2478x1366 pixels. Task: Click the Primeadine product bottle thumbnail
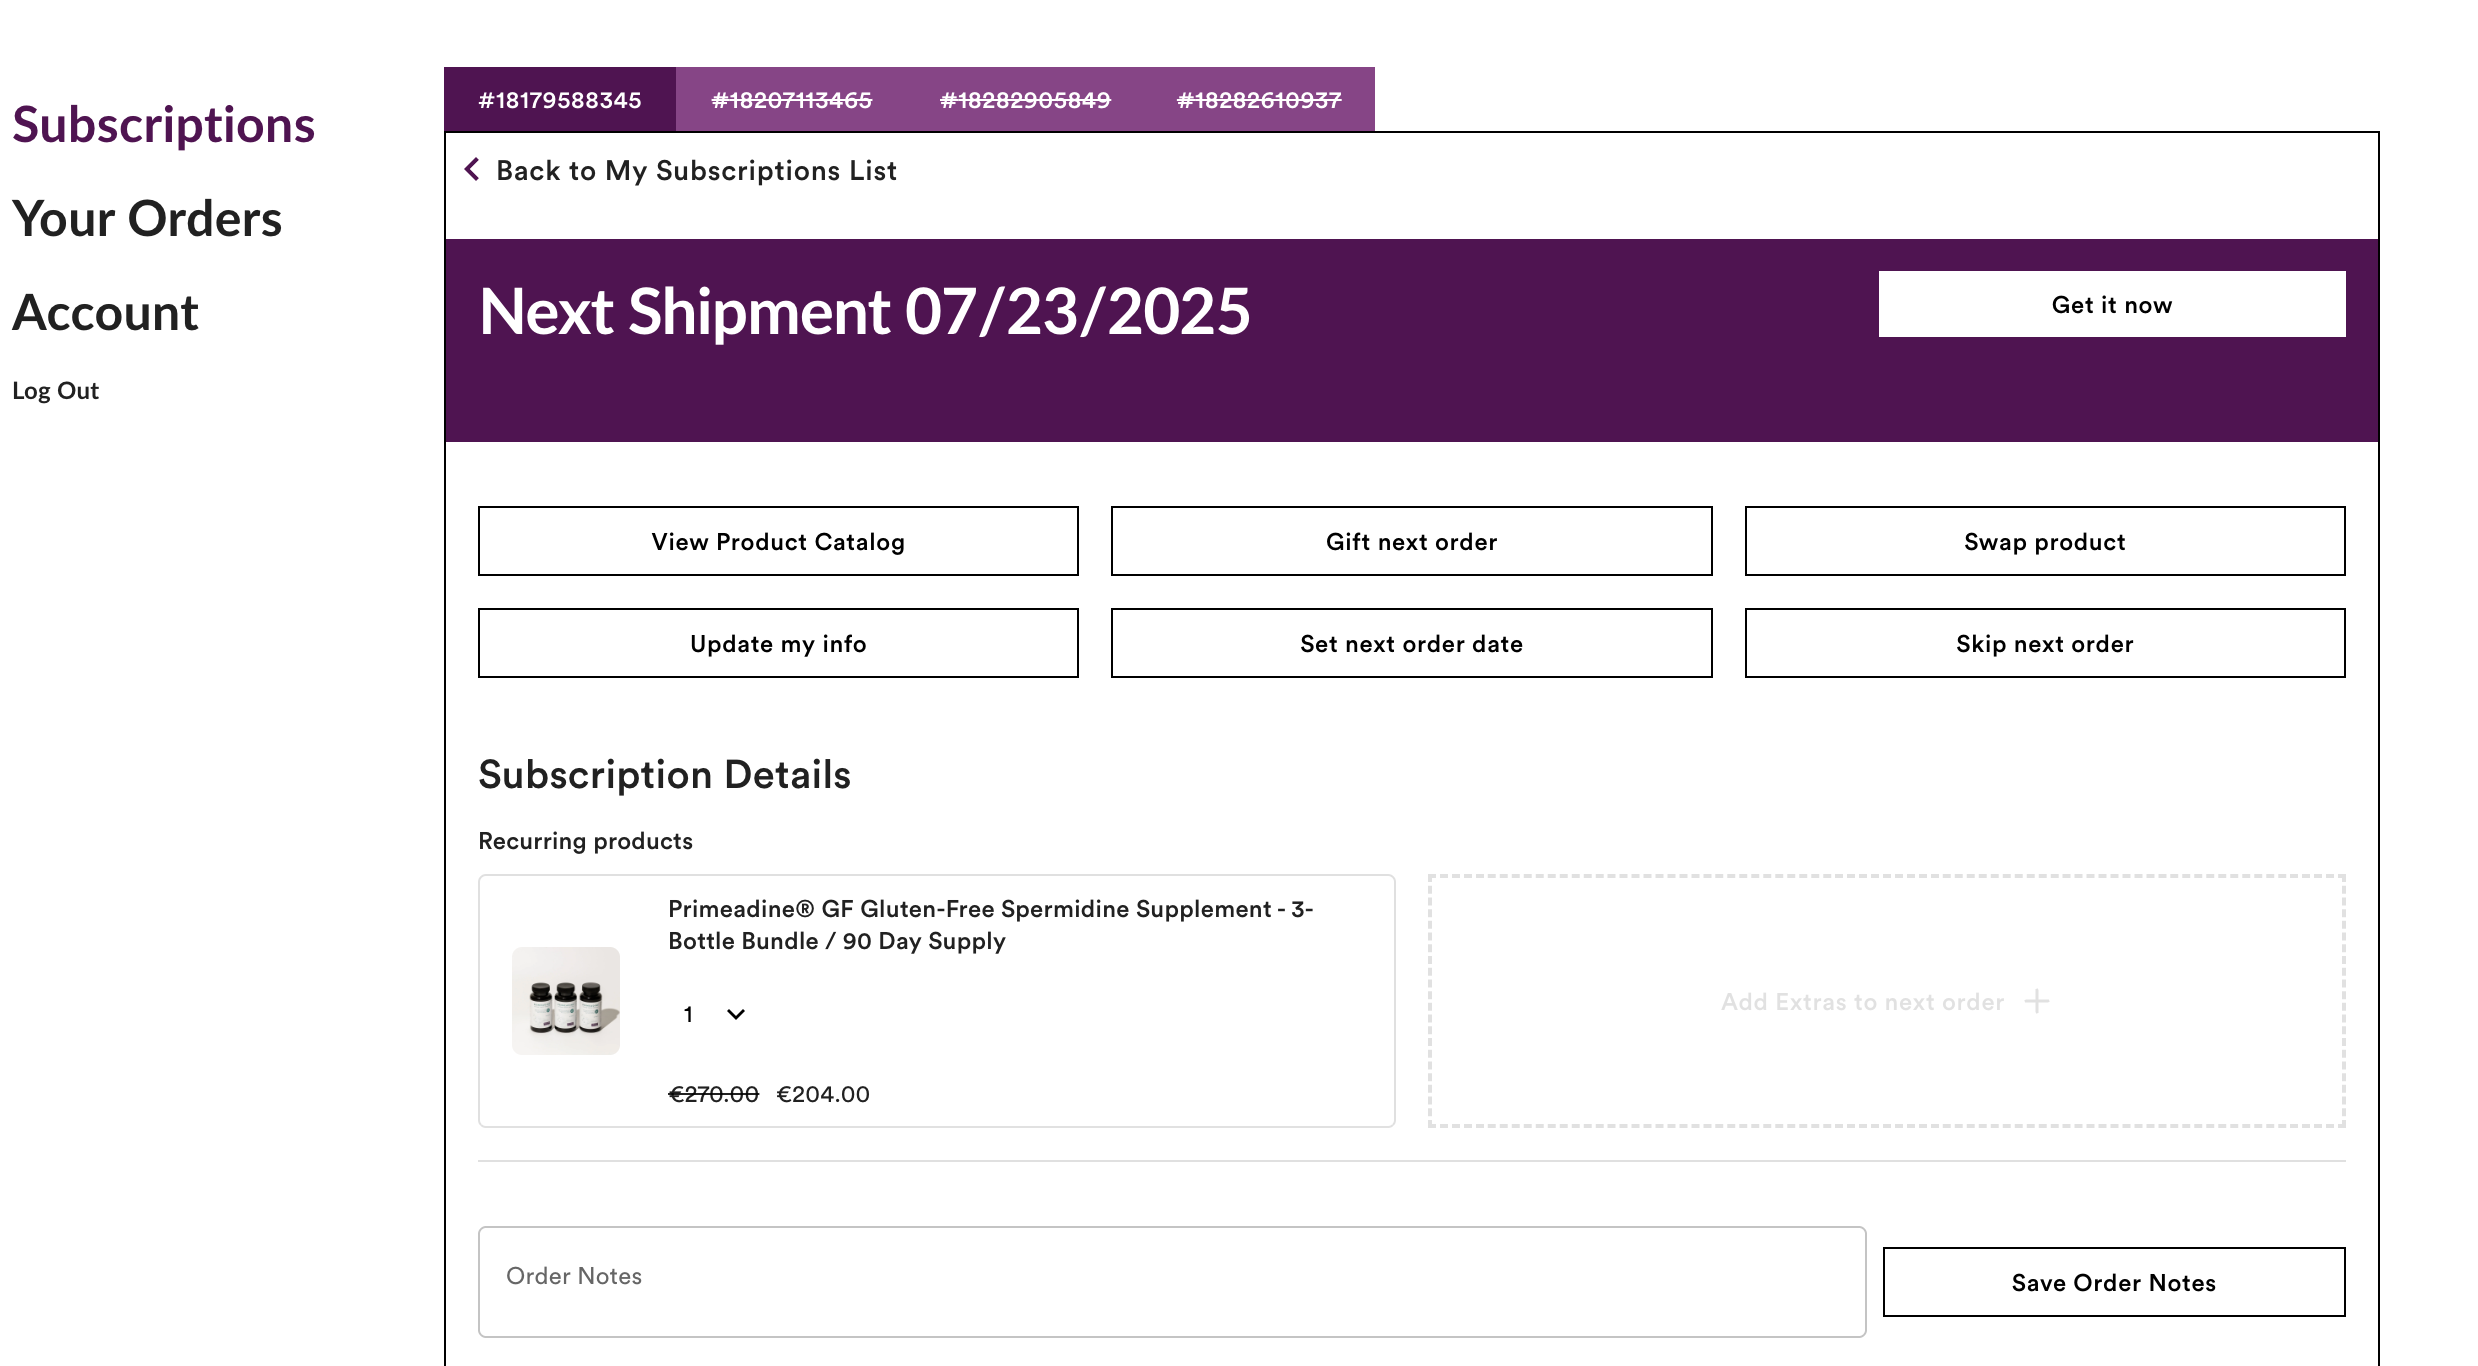(x=566, y=1001)
